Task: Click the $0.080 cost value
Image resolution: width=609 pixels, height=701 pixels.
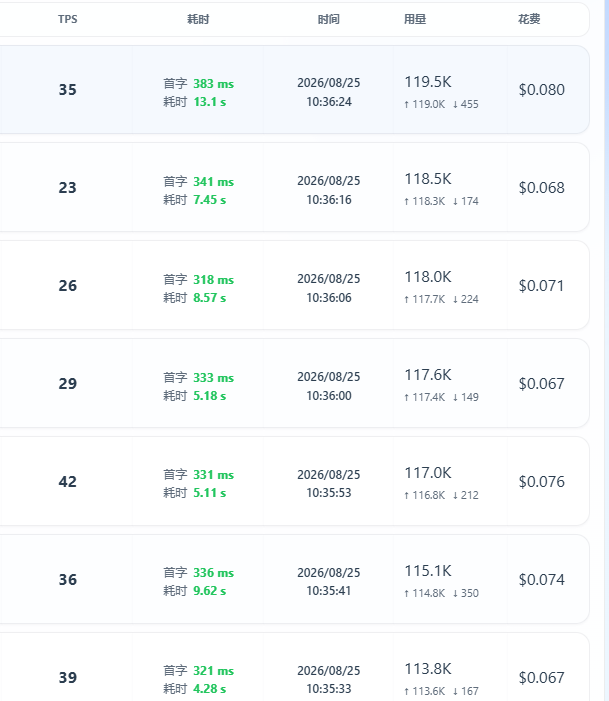Action: click(541, 89)
